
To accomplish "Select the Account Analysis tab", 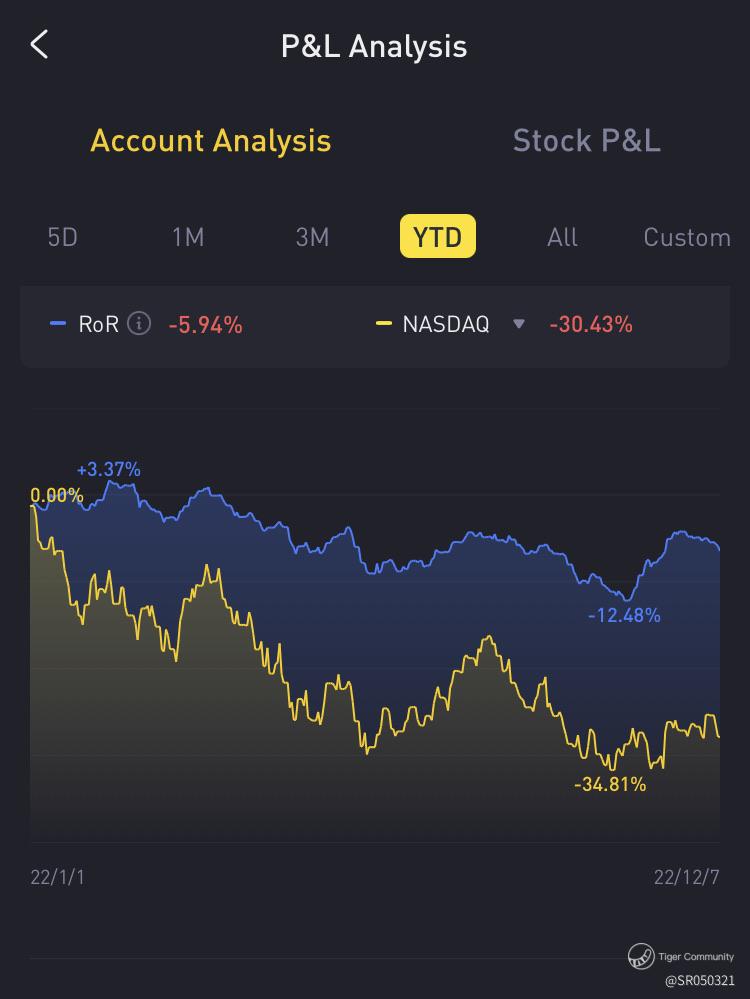I will click(x=210, y=140).
